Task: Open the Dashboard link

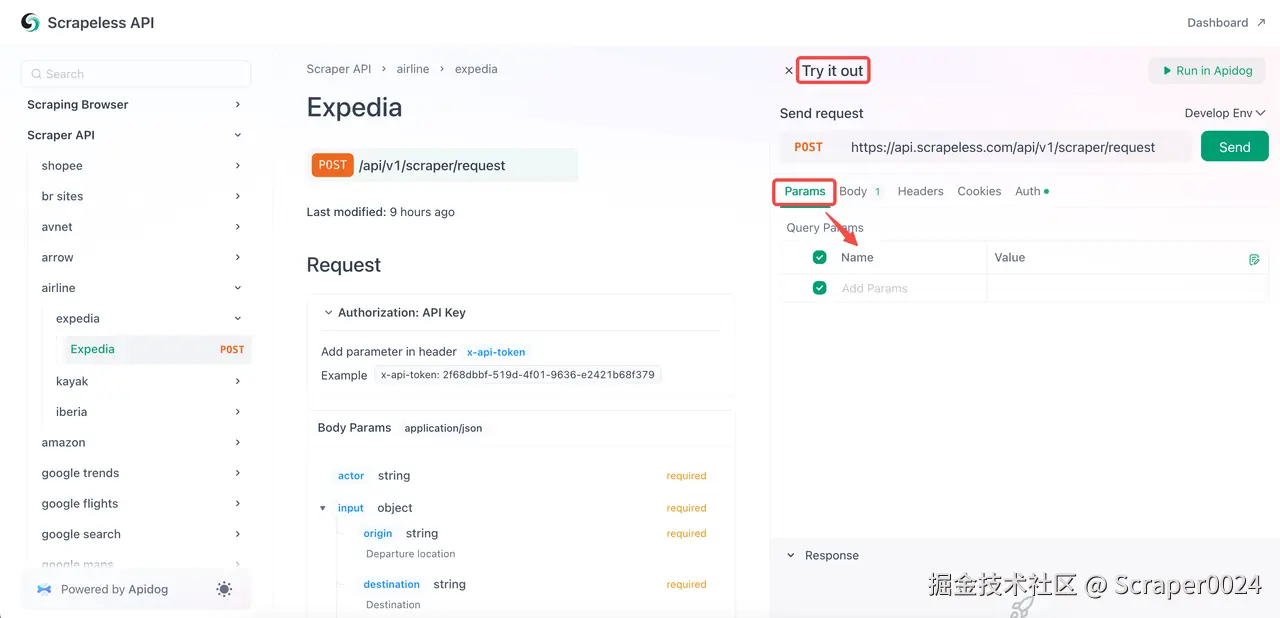Action: (x=1219, y=22)
